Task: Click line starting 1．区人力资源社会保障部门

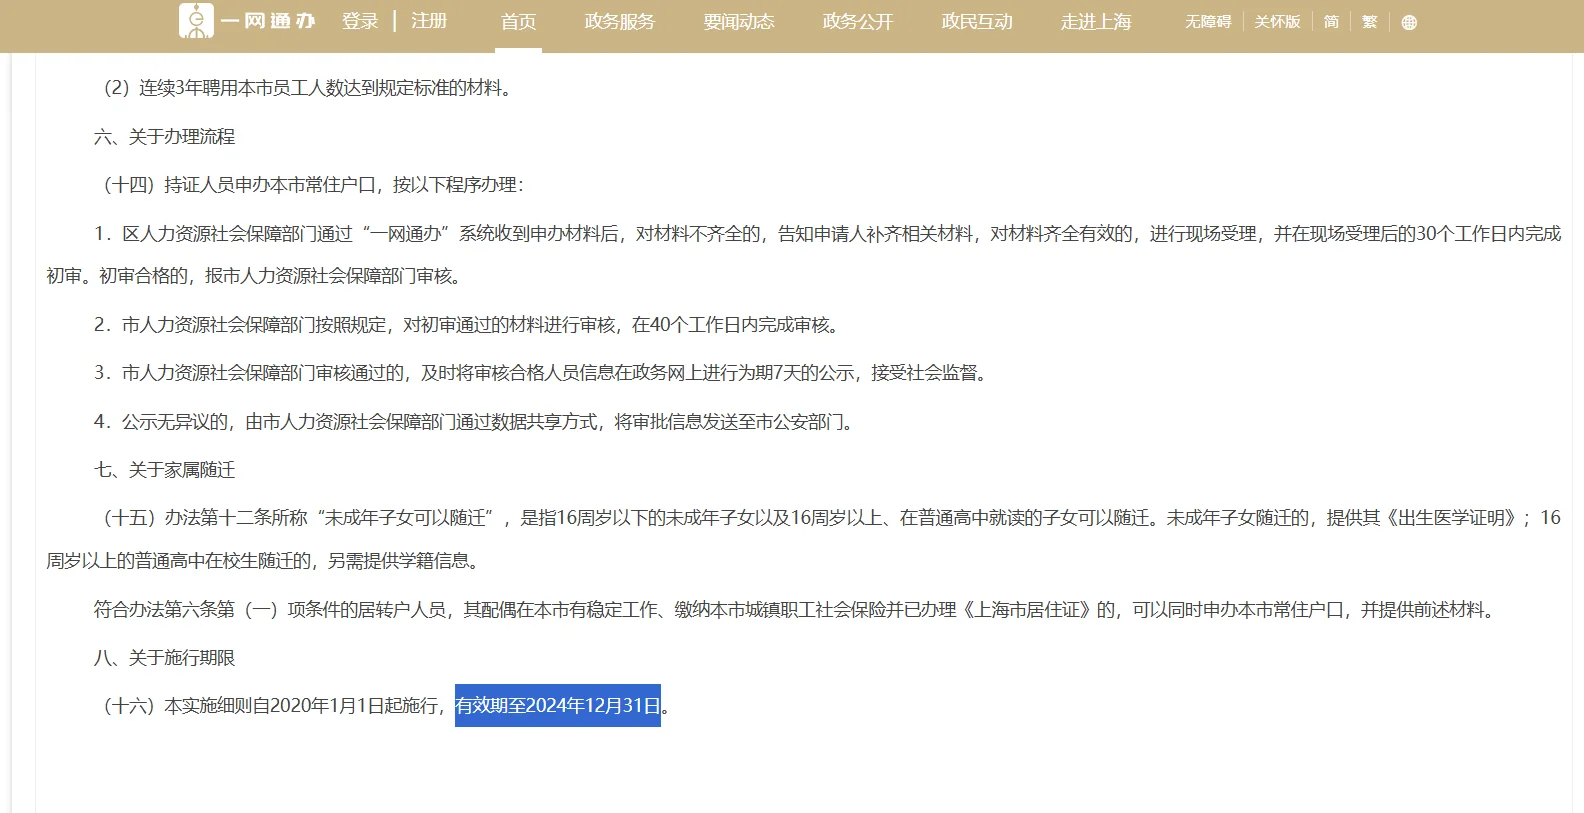Action: click(803, 254)
